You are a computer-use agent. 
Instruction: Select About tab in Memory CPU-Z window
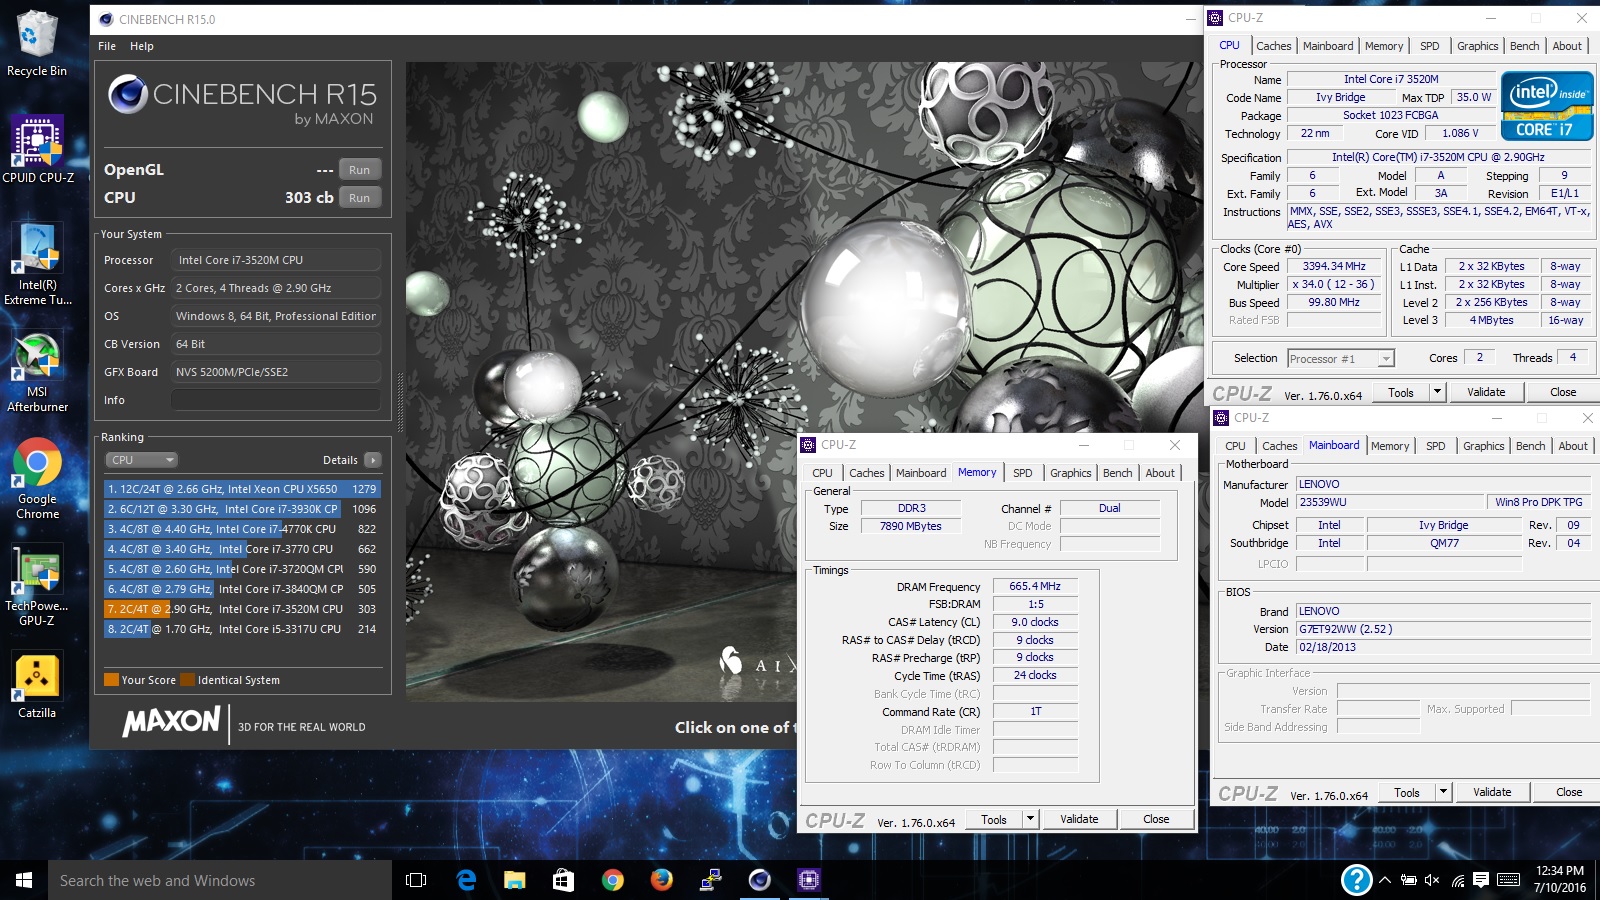coord(1160,473)
